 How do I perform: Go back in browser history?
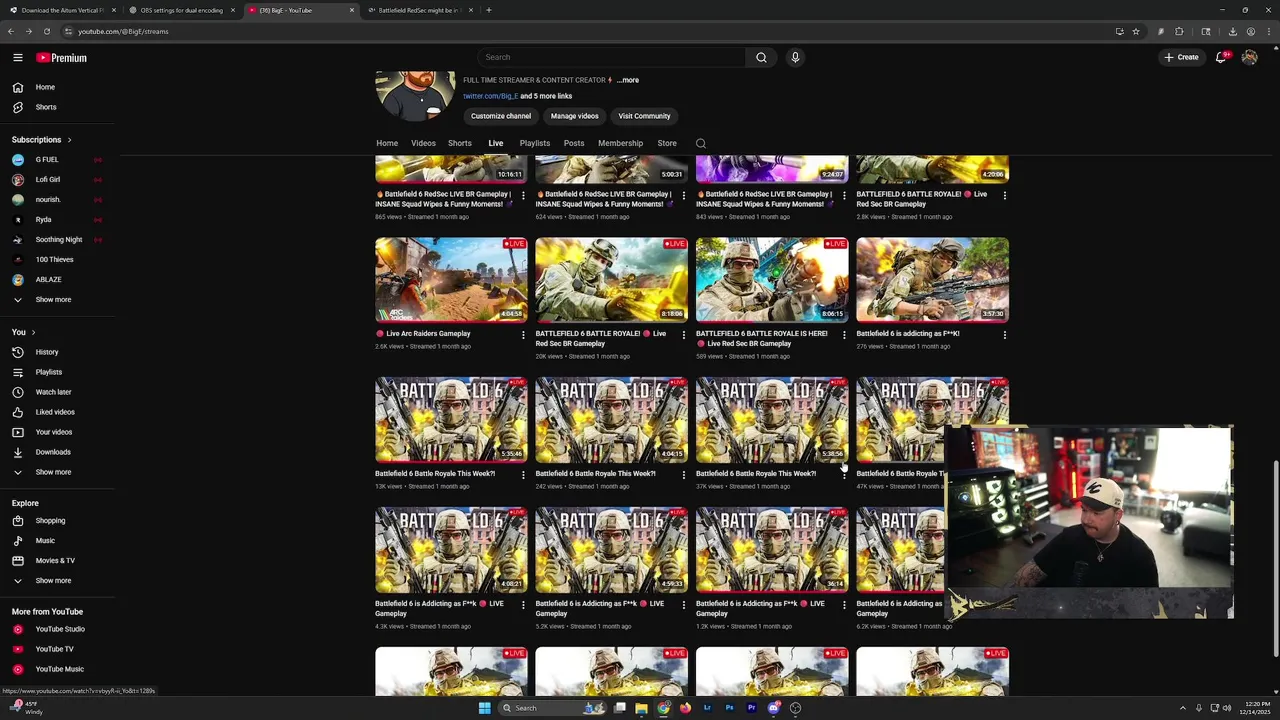(x=10, y=31)
